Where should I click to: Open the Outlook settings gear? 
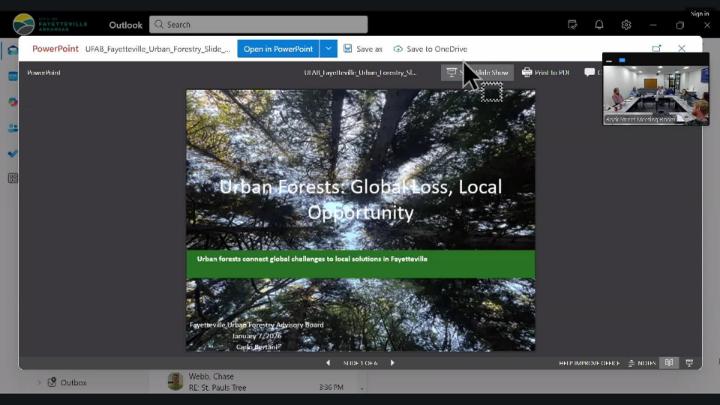(626, 25)
